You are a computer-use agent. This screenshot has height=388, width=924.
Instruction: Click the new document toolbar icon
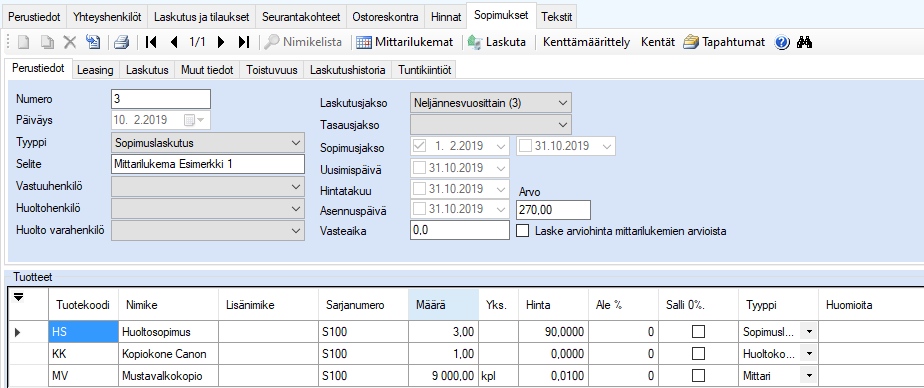tap(23, 42)
